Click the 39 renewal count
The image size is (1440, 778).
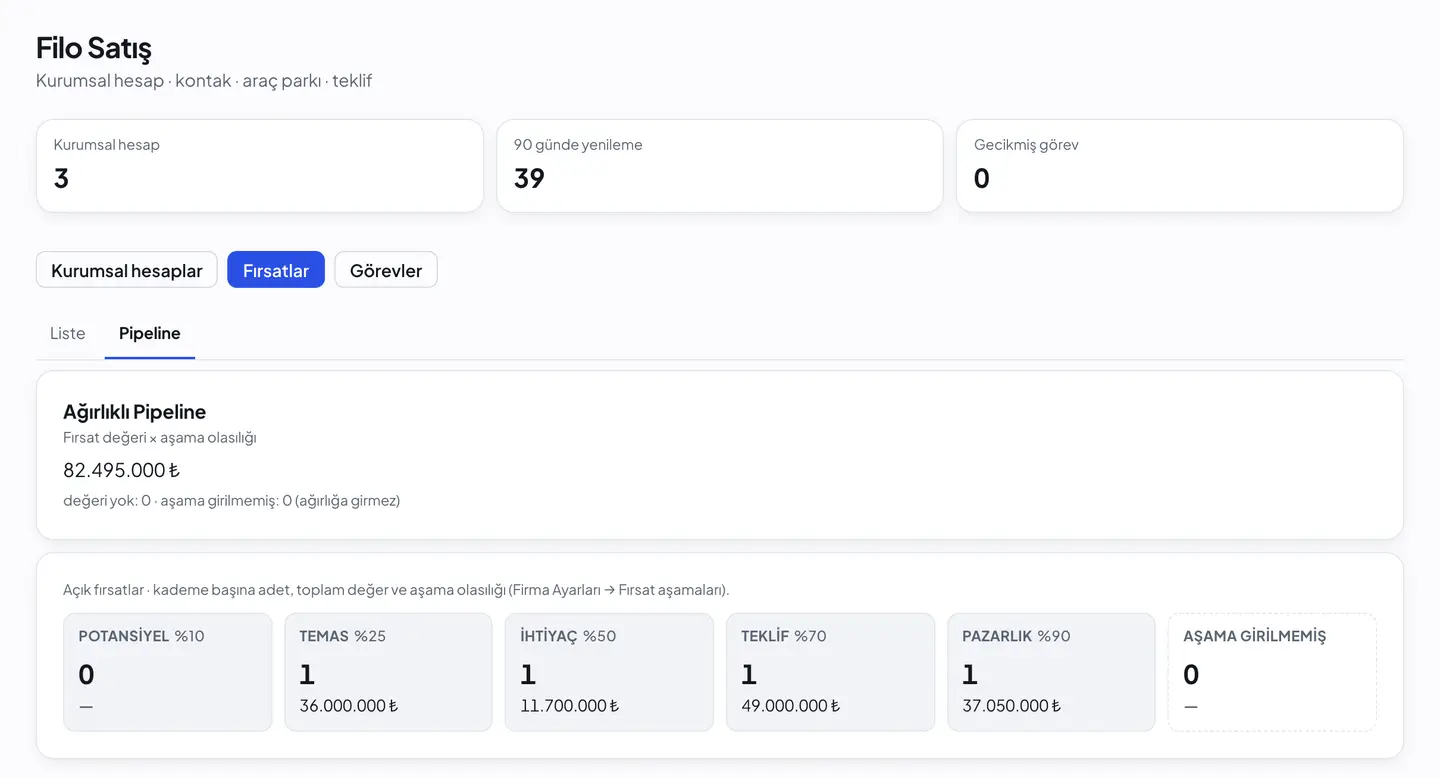[x=529, y=178]
